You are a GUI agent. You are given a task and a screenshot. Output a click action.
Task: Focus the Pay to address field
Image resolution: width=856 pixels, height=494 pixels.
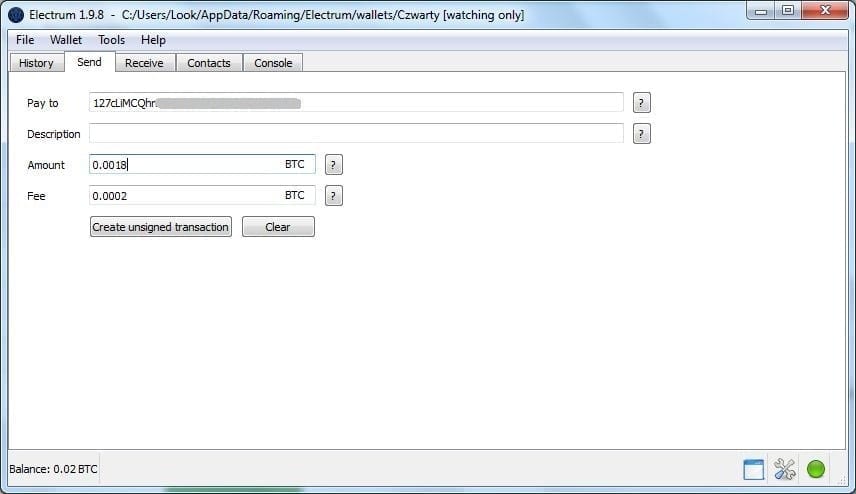click(x=356, y=102)
